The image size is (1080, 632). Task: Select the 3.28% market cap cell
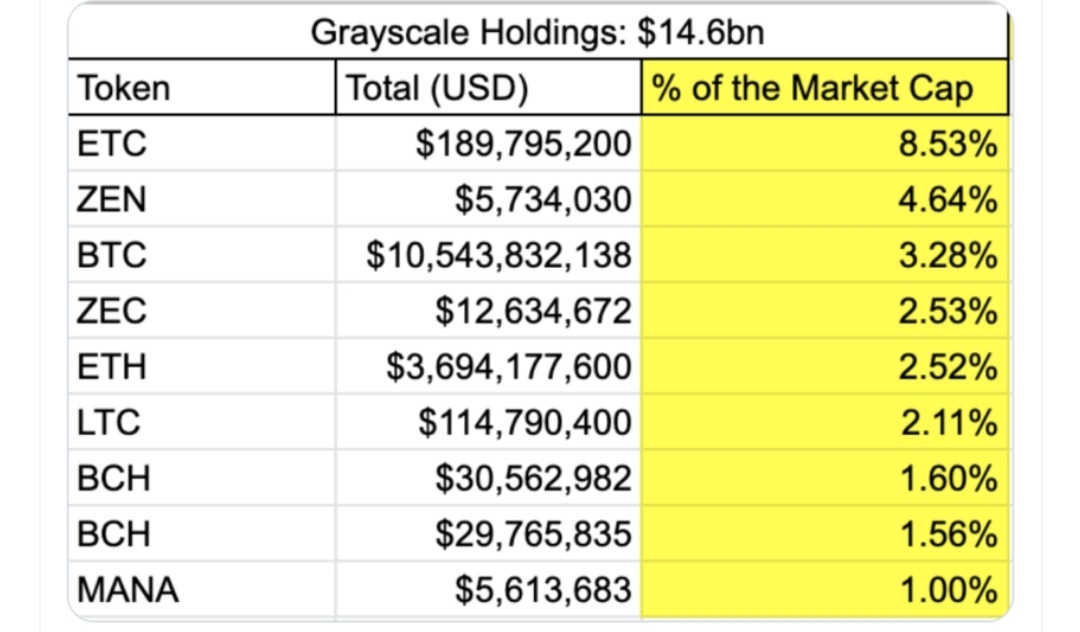(824, 255)
